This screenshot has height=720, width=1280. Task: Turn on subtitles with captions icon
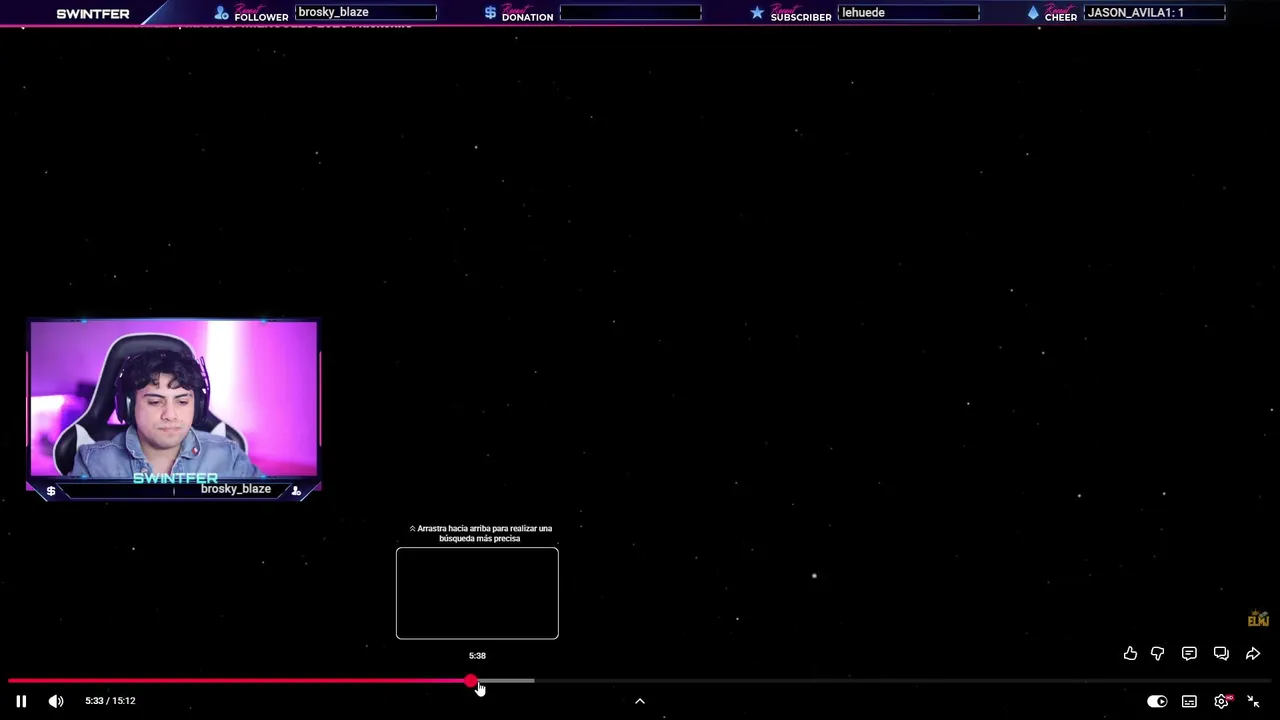[1189, 701]
